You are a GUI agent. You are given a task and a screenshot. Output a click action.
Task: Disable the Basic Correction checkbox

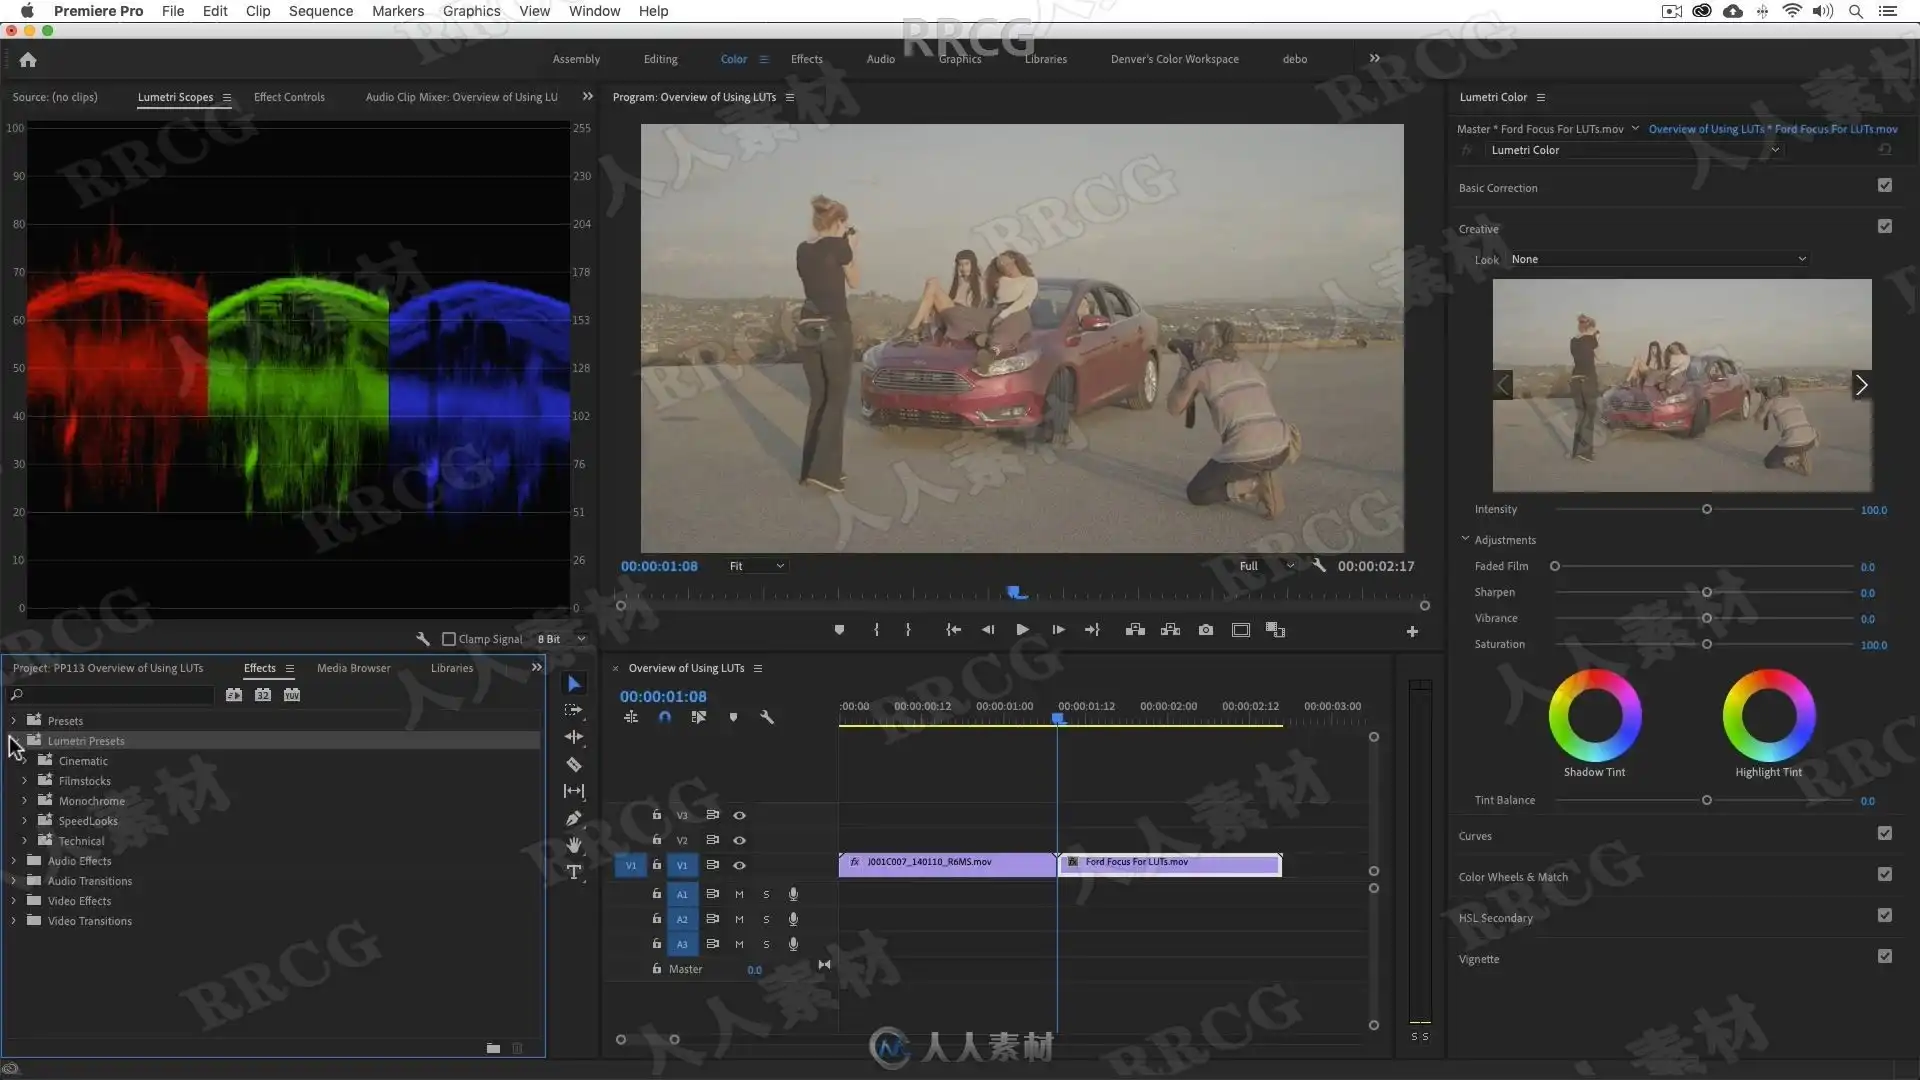coord(1885,186)
